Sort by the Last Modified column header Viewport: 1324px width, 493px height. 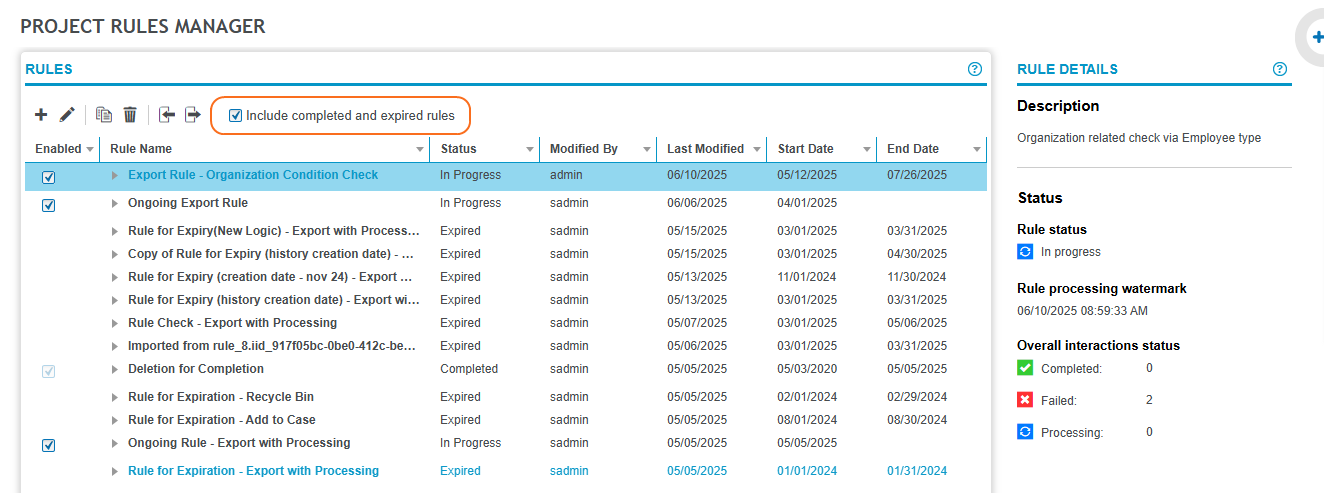(705, 149)
